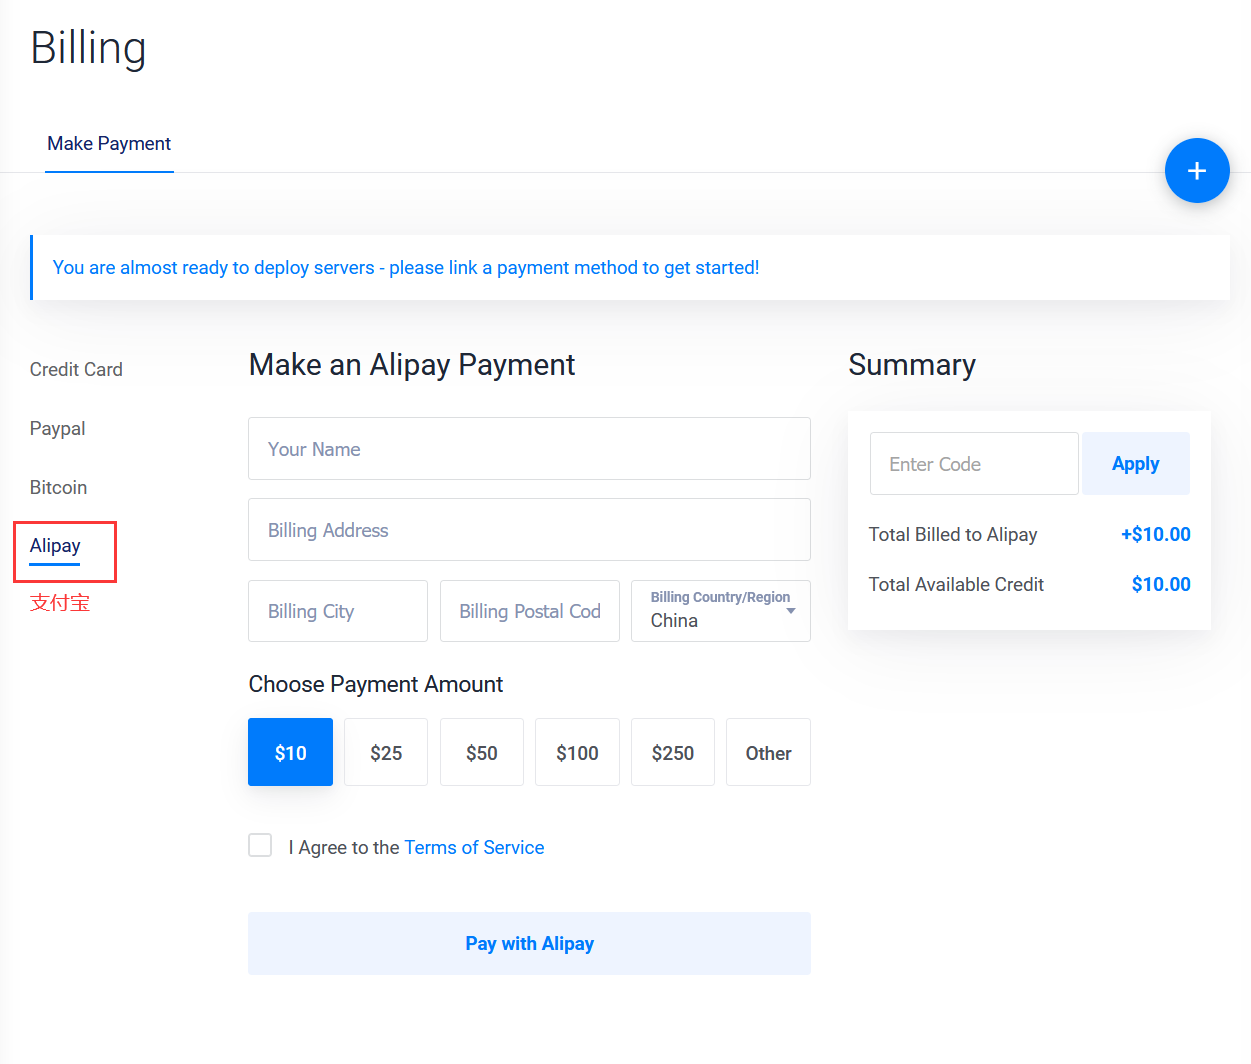Tick the Terms of Service agreement checkbox
1251x1064 pixels.
[x=260, y=846]
